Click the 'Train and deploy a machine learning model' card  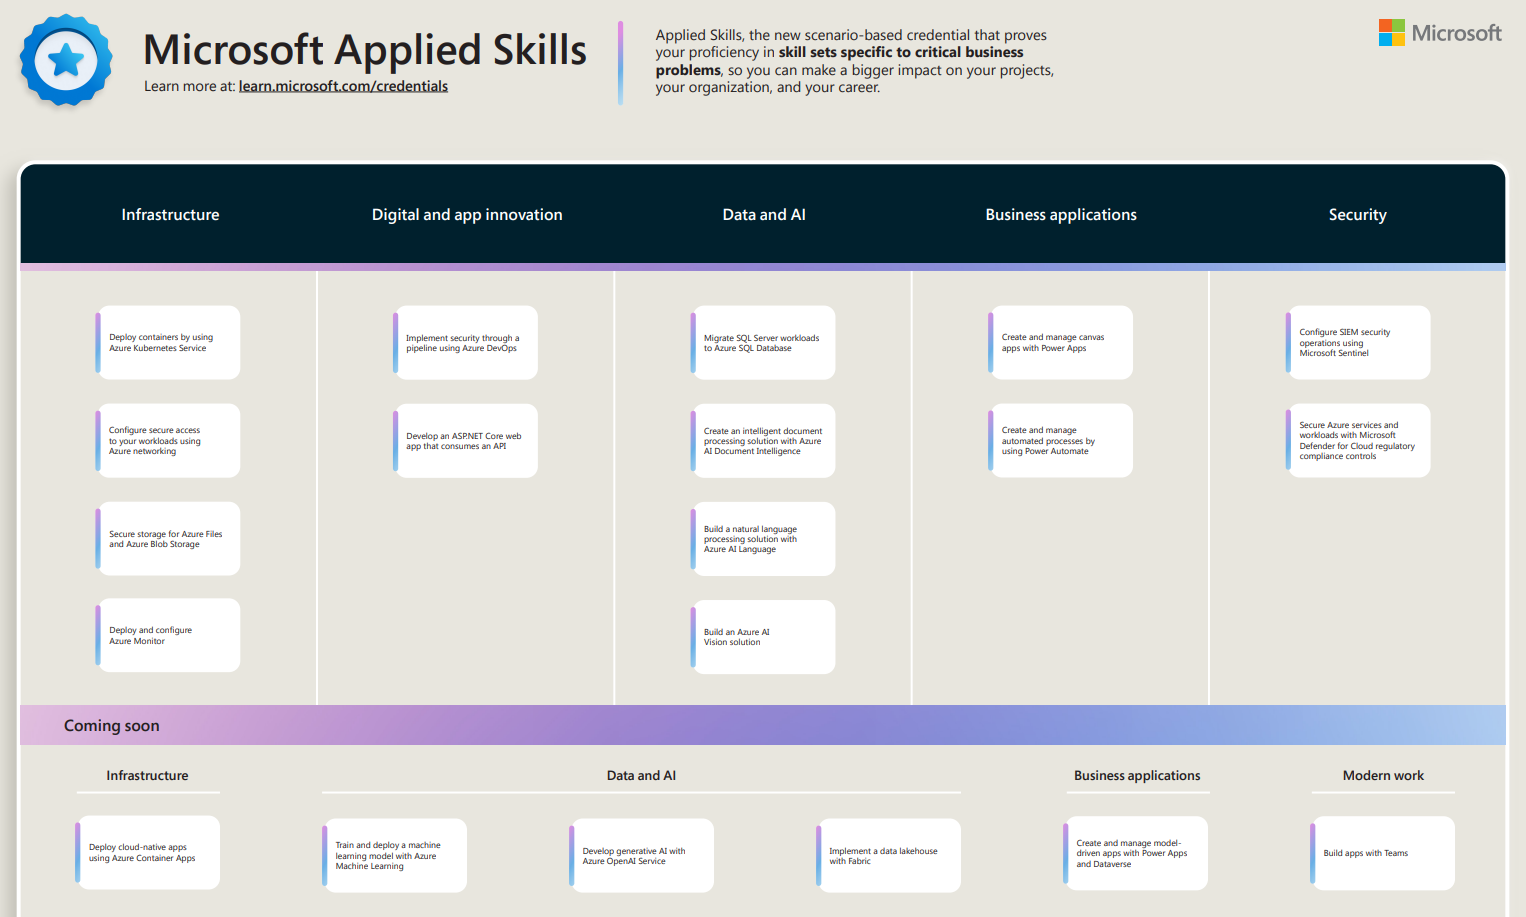[394, 855]
